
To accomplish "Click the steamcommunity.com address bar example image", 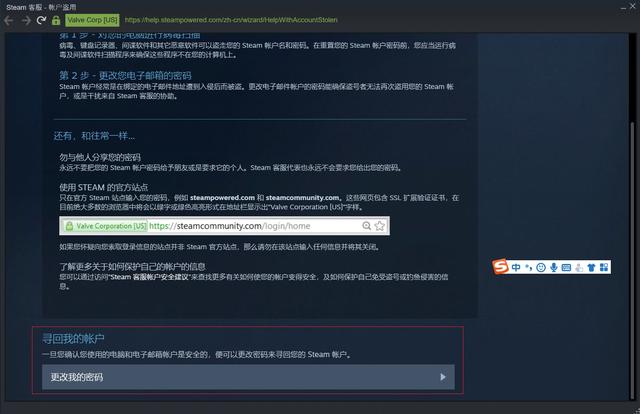I will [224, 226].
